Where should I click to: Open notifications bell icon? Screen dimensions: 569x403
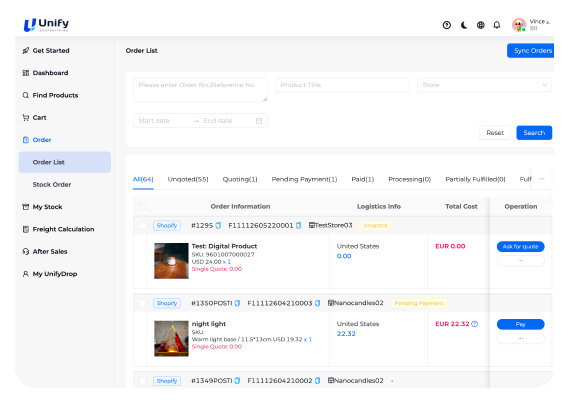click(x=497, y=25)
